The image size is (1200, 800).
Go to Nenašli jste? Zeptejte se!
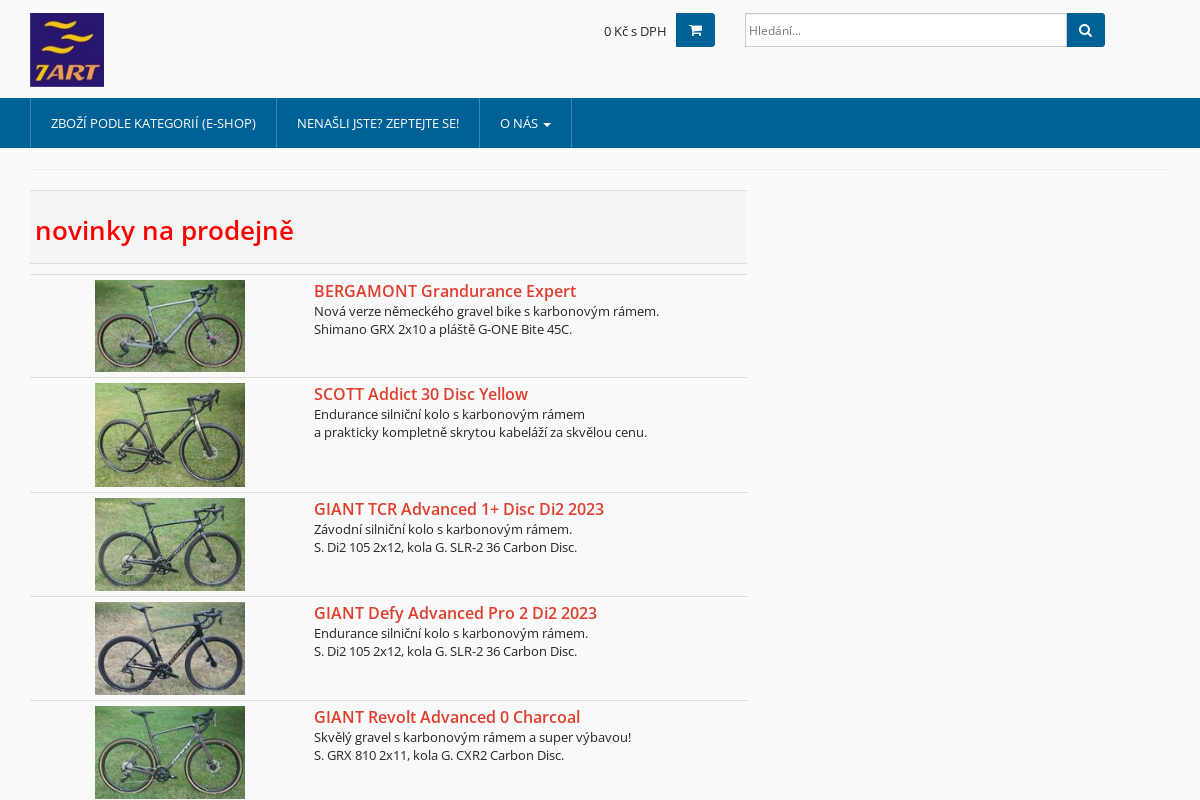[x=378, y=123]
